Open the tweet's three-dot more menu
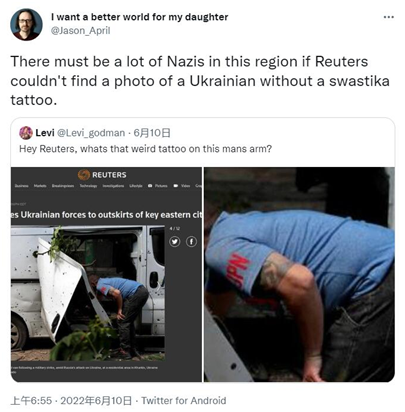 (389, 17)
